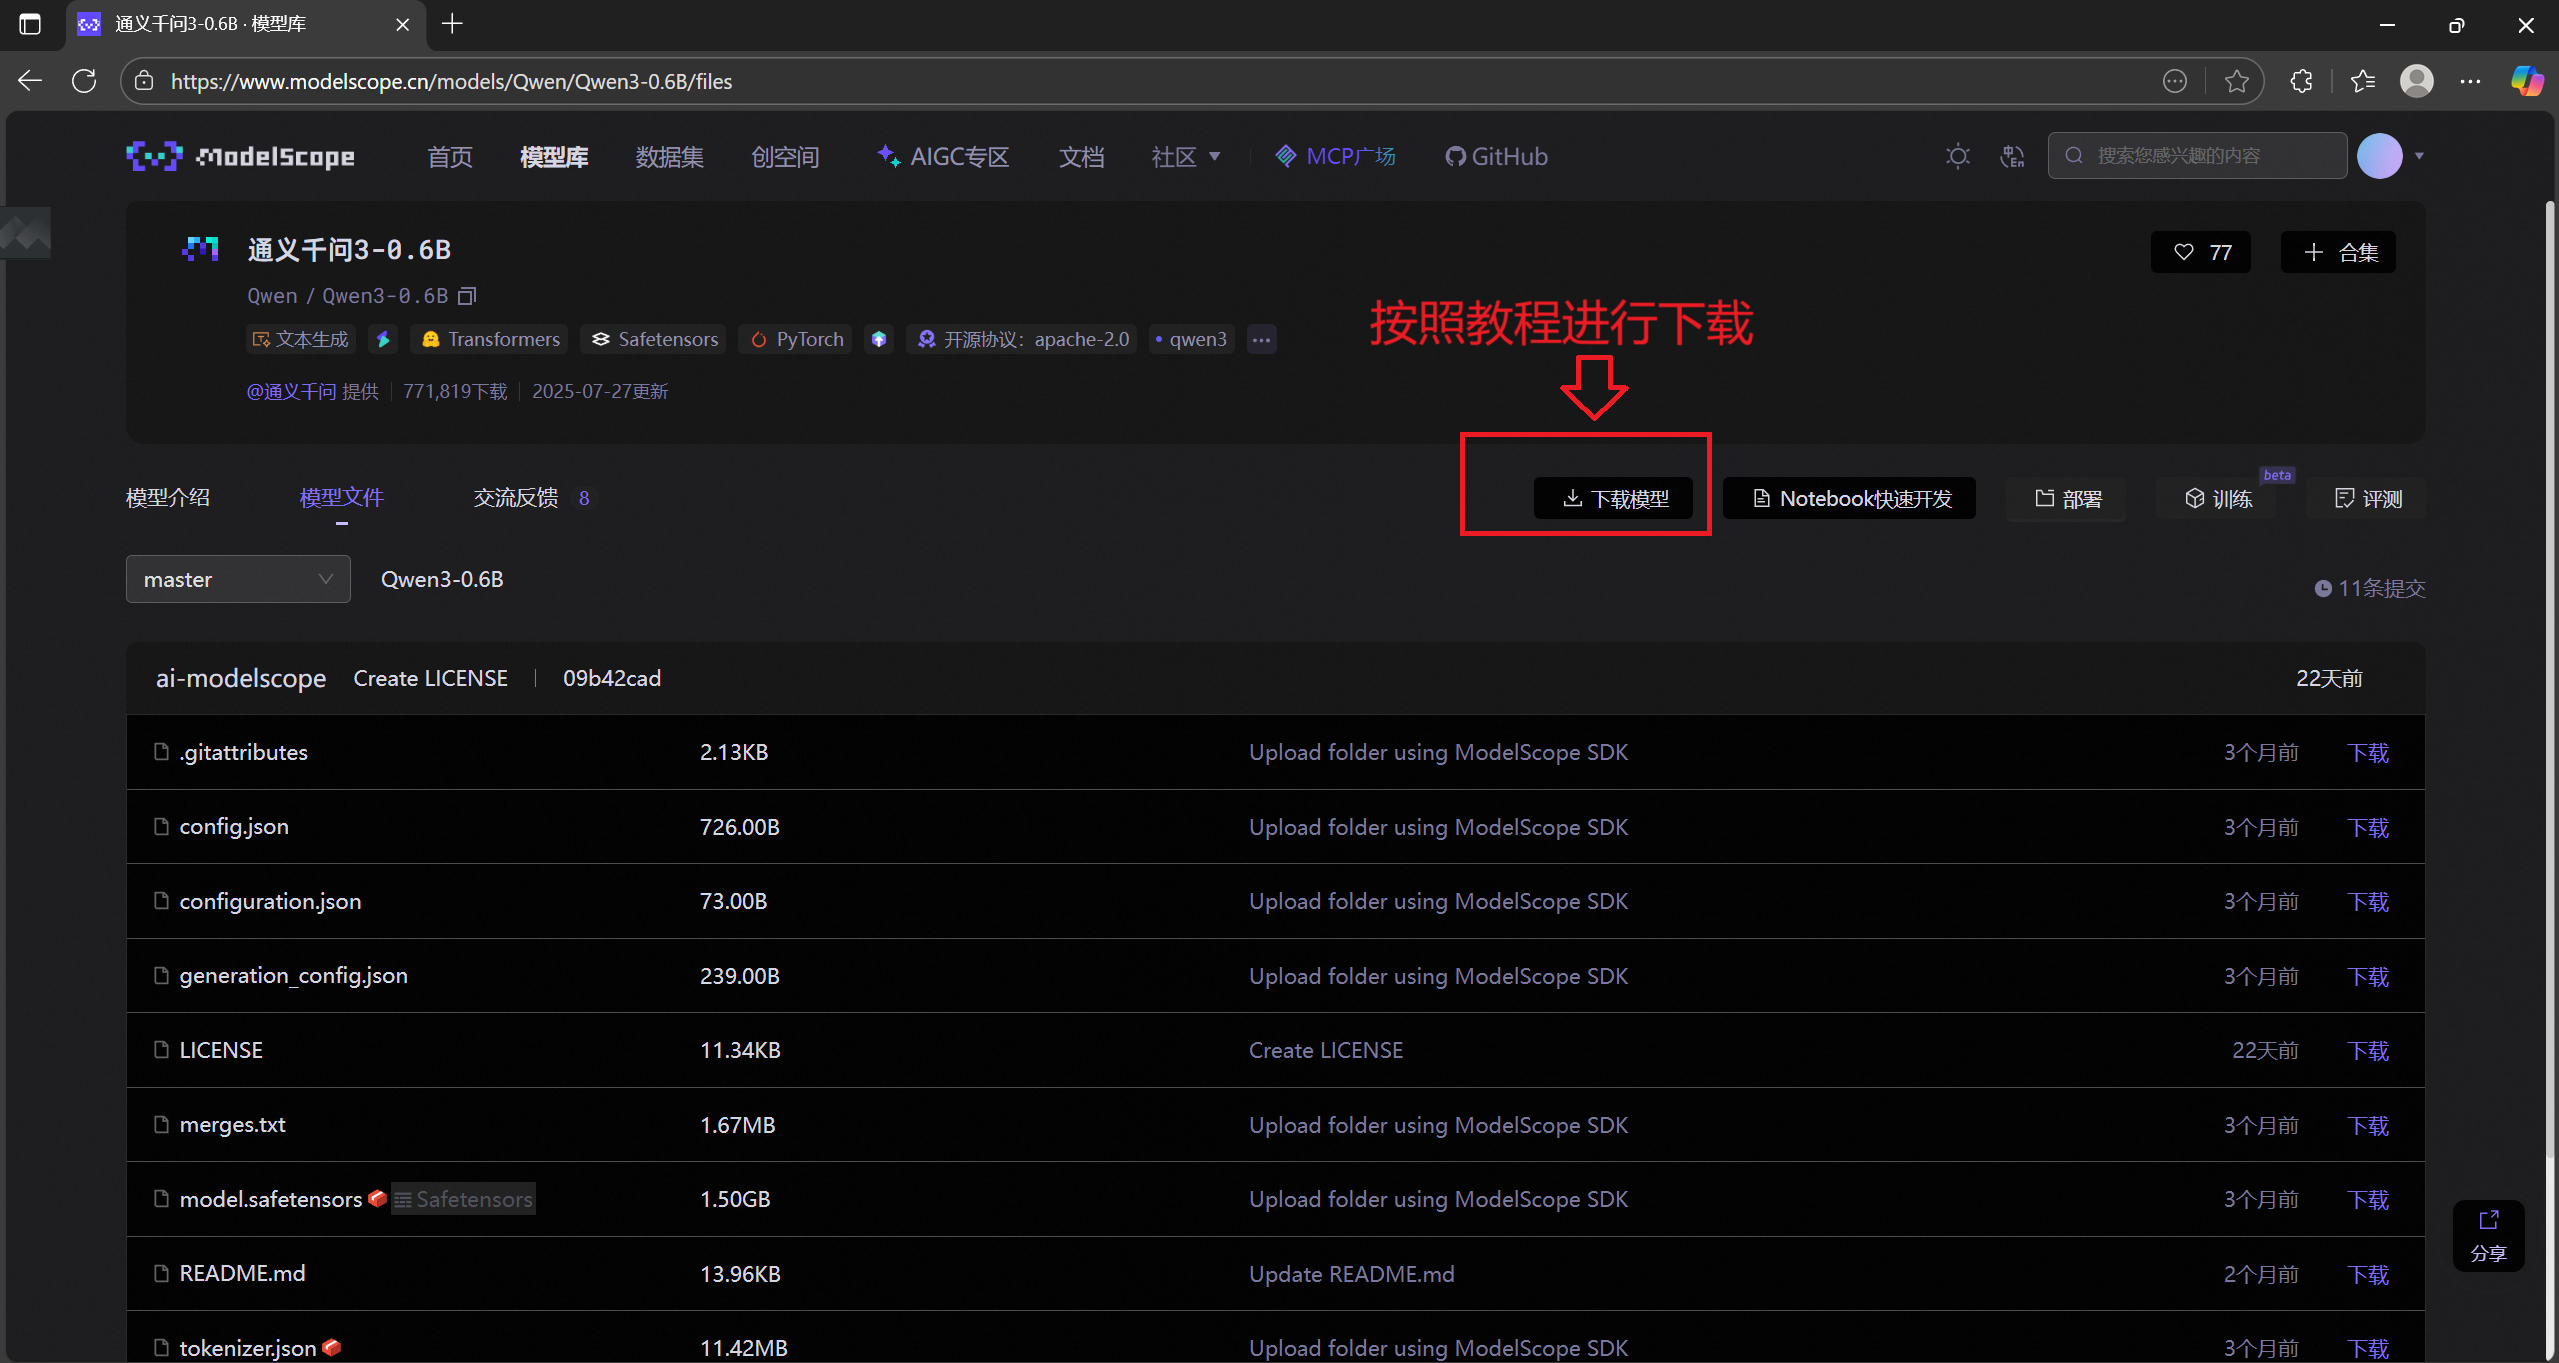
Task: Add model to a collection (合集)
Action: [2338, 252]
